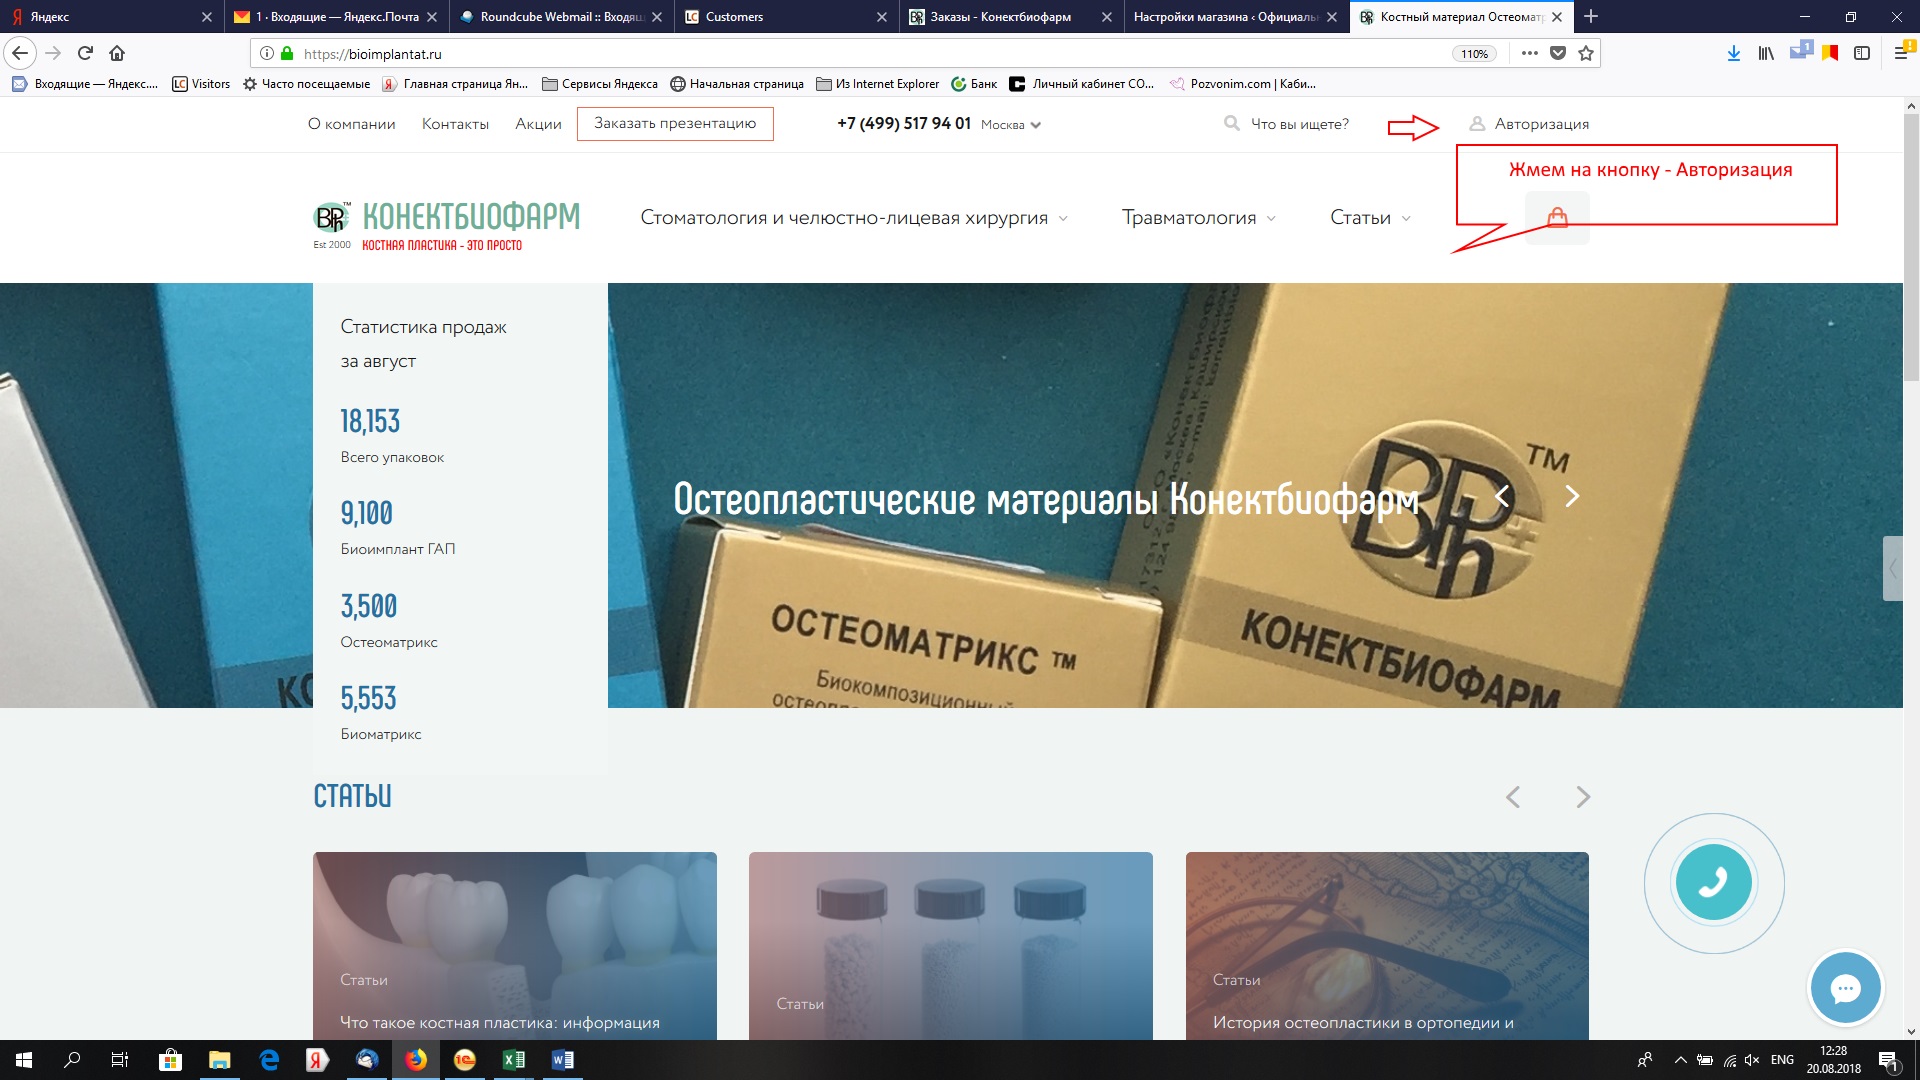
Task: Open the chat bubble widget
Action: [x=1845, y=988]
